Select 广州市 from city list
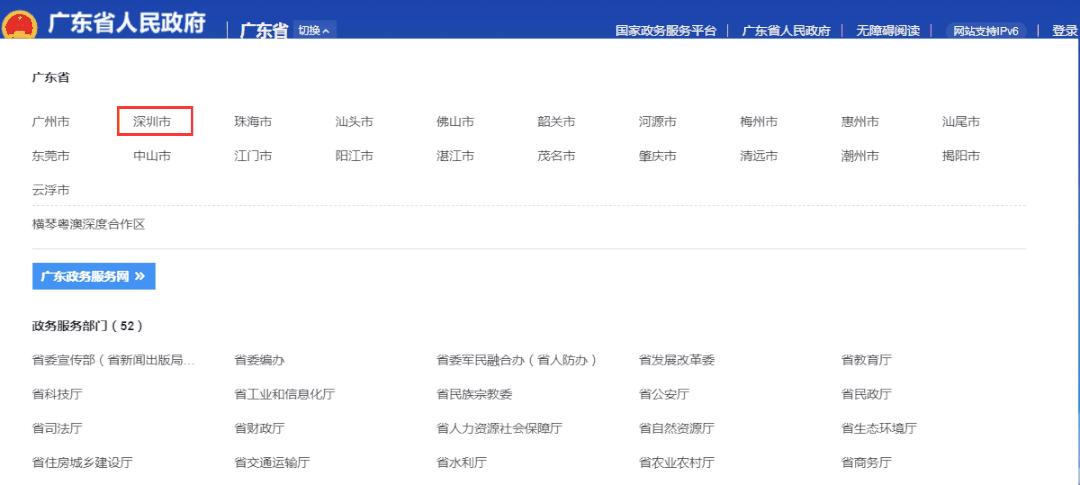 point(51,122)
